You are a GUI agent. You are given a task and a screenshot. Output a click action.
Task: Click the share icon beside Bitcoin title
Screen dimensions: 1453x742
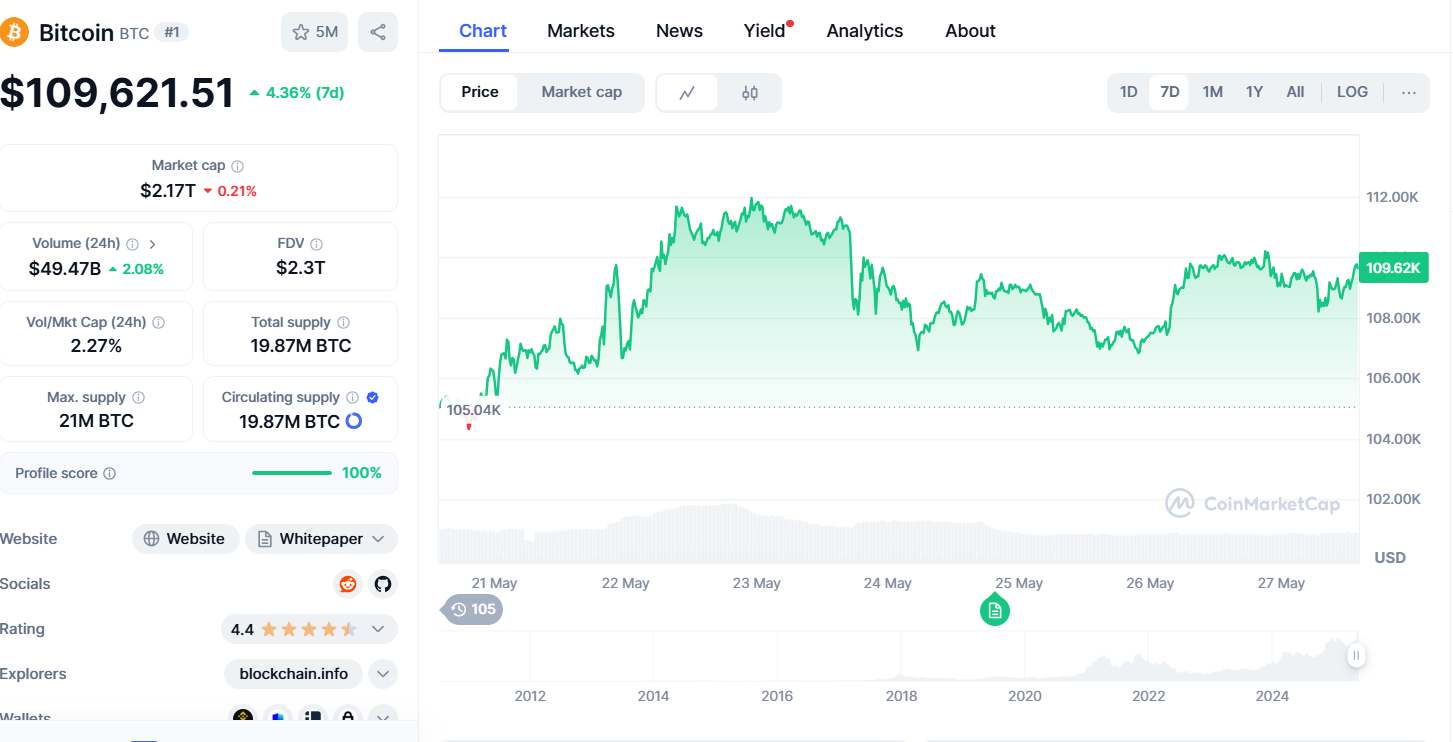pyautogui.click(x=378, y=32)
